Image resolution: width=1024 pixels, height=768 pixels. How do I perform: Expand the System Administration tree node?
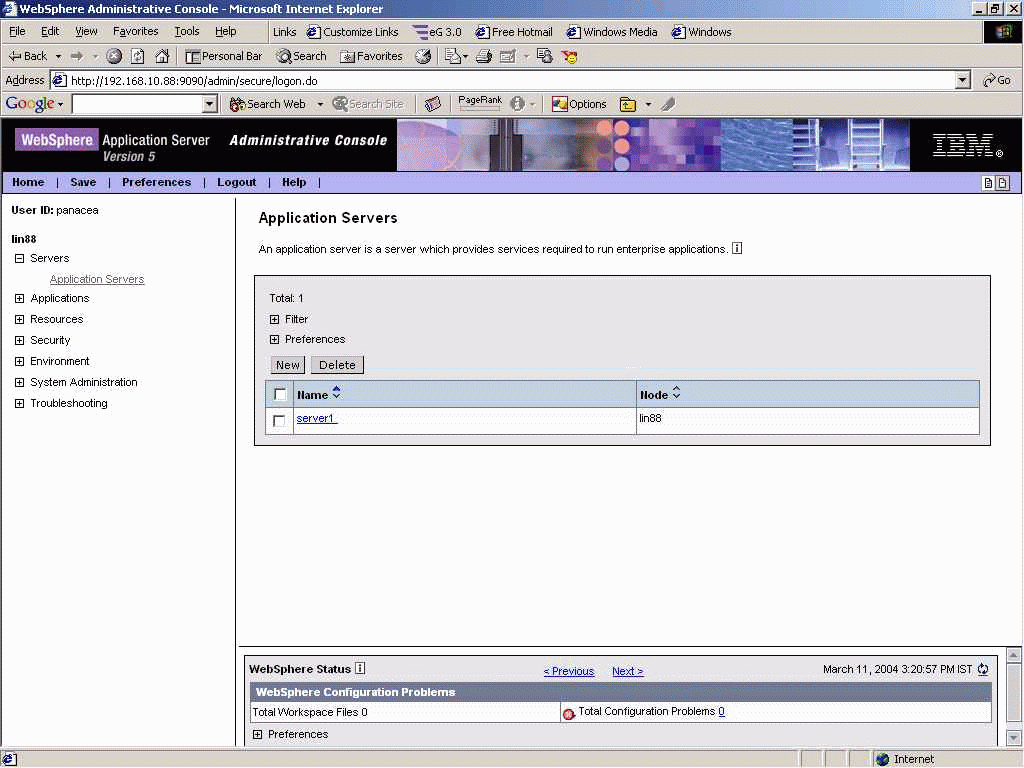pos(20,382)
